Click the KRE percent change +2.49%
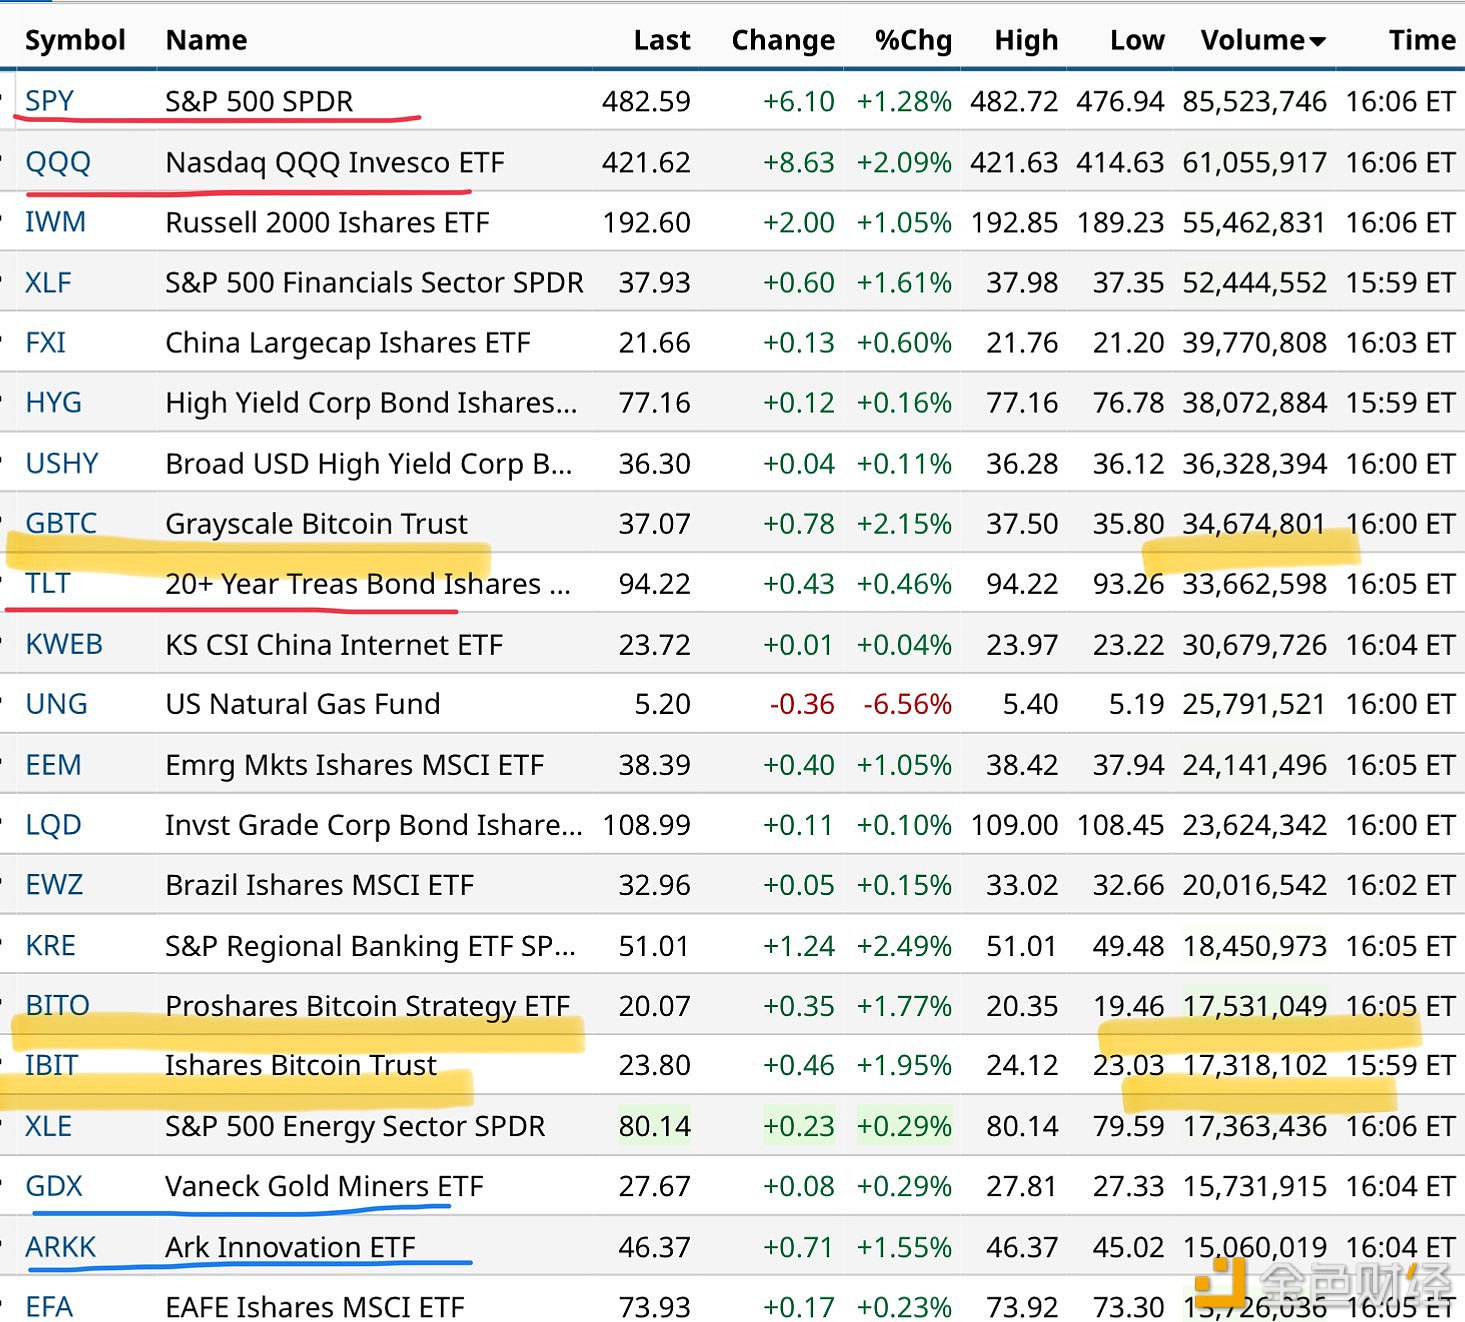This screenshot has width=1465, height=1322. coord(904,946)
